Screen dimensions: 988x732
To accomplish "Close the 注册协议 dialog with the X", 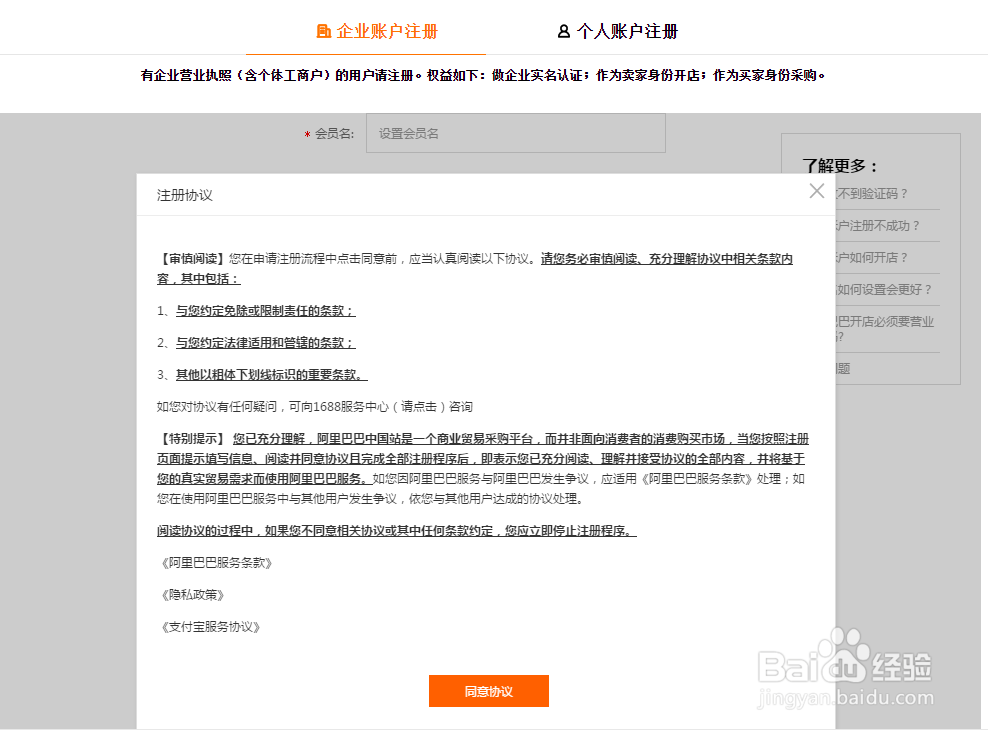I will click(x=816, y=191).
